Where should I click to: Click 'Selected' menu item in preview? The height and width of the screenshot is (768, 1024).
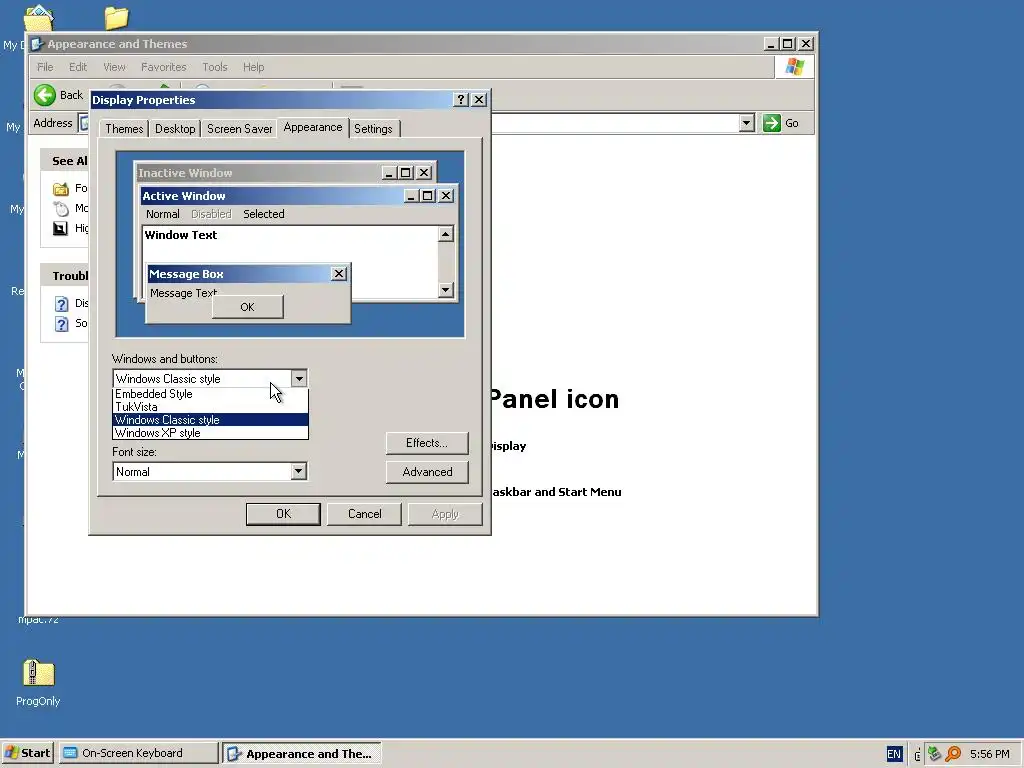(x=264, y=214)
